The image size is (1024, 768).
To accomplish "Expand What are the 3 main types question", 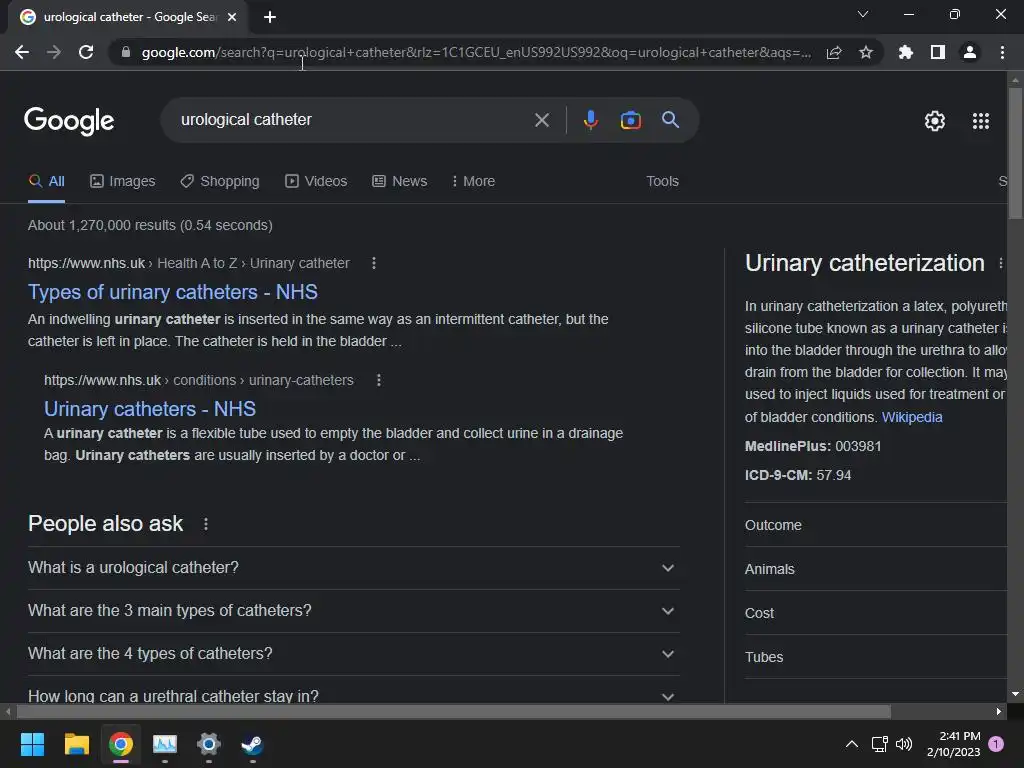I will [x=353, y=611].
